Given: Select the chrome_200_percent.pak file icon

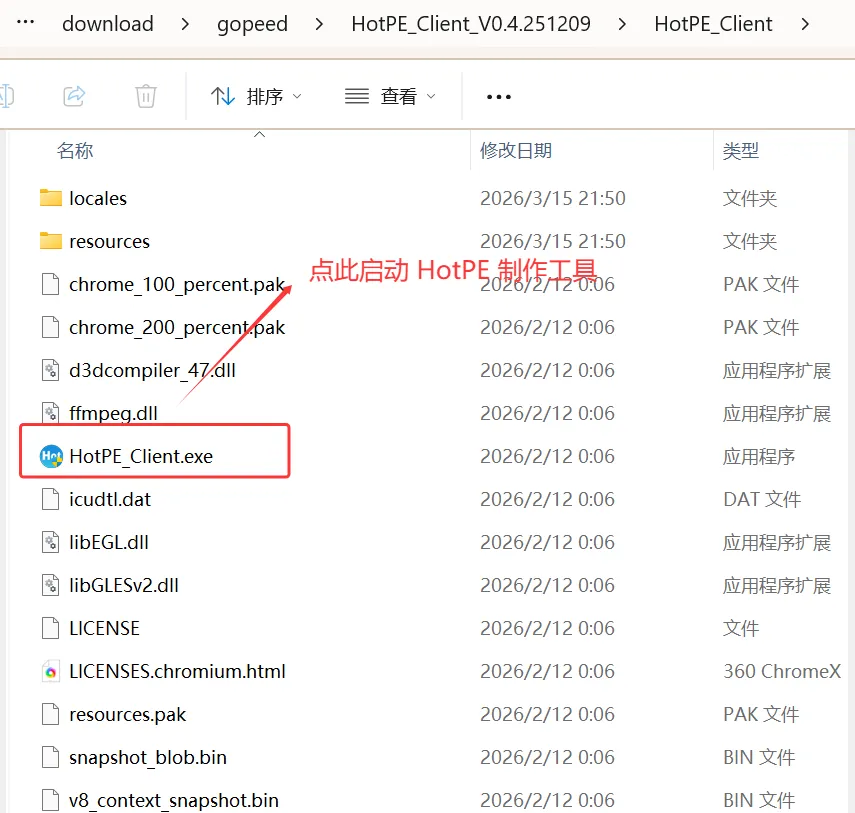Looking at the screenshot, I should pyautogui.click(x=51, y=327).
